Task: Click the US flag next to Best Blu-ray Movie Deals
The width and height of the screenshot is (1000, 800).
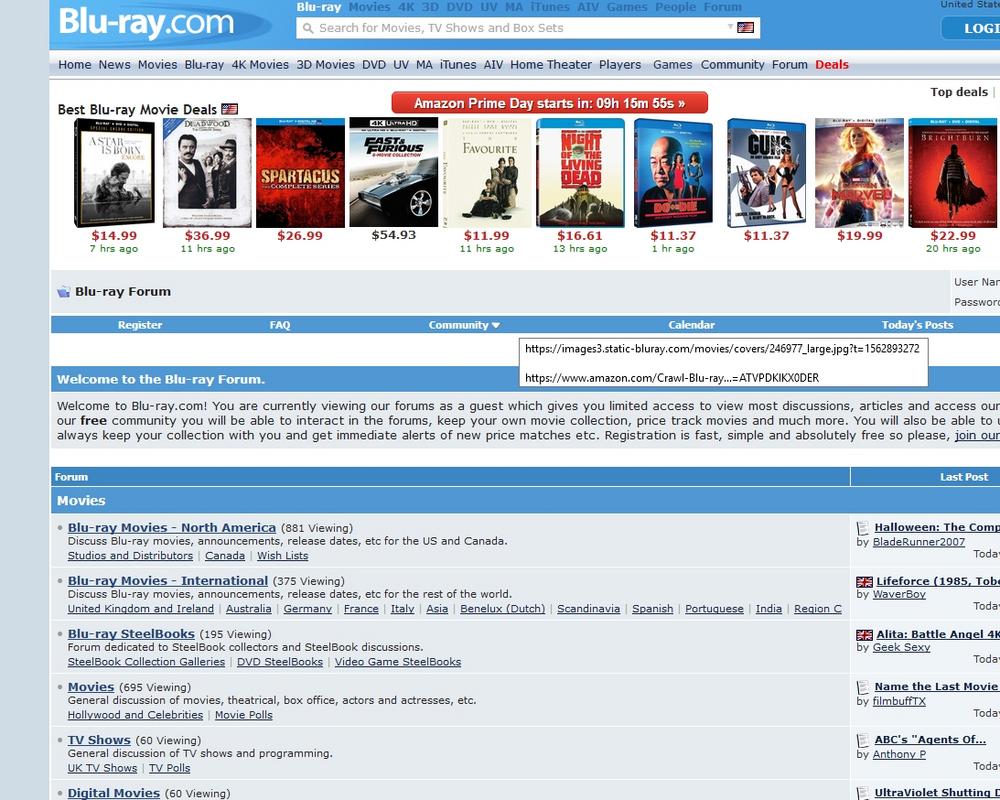Action: tap(230, 109)
